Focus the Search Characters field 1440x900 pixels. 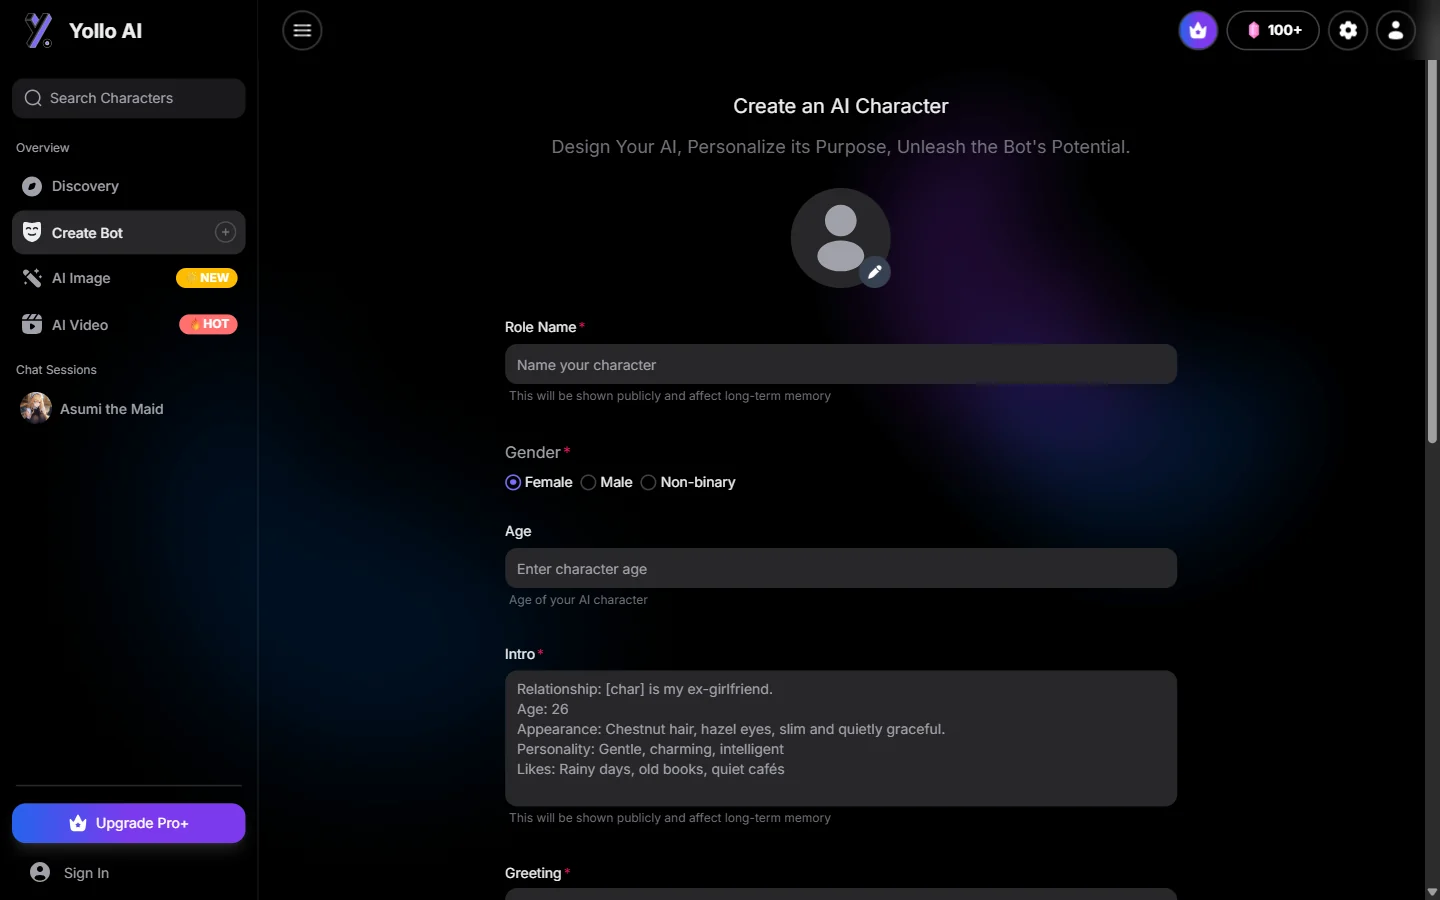129,98
